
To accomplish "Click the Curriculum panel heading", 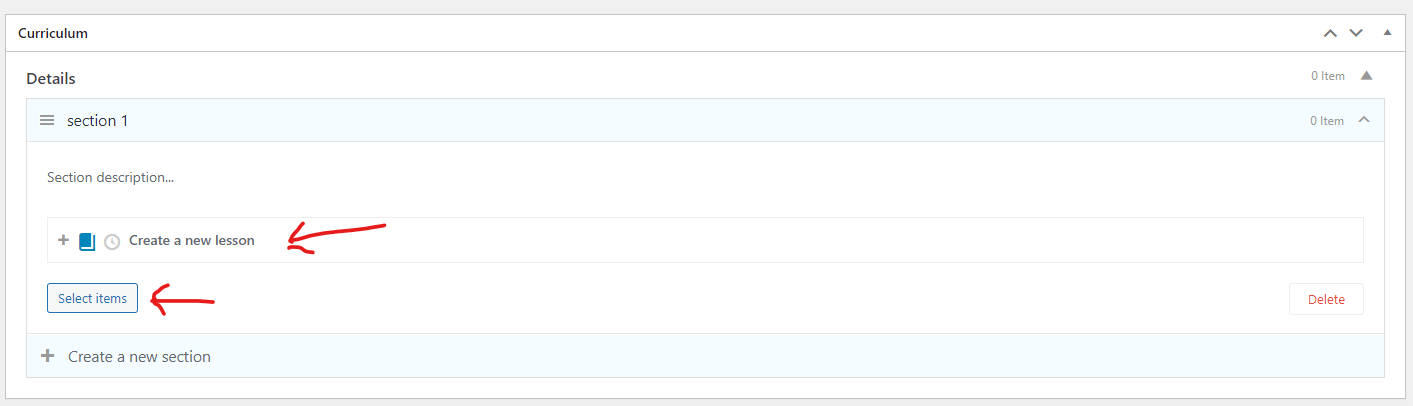I will [53, 33].
